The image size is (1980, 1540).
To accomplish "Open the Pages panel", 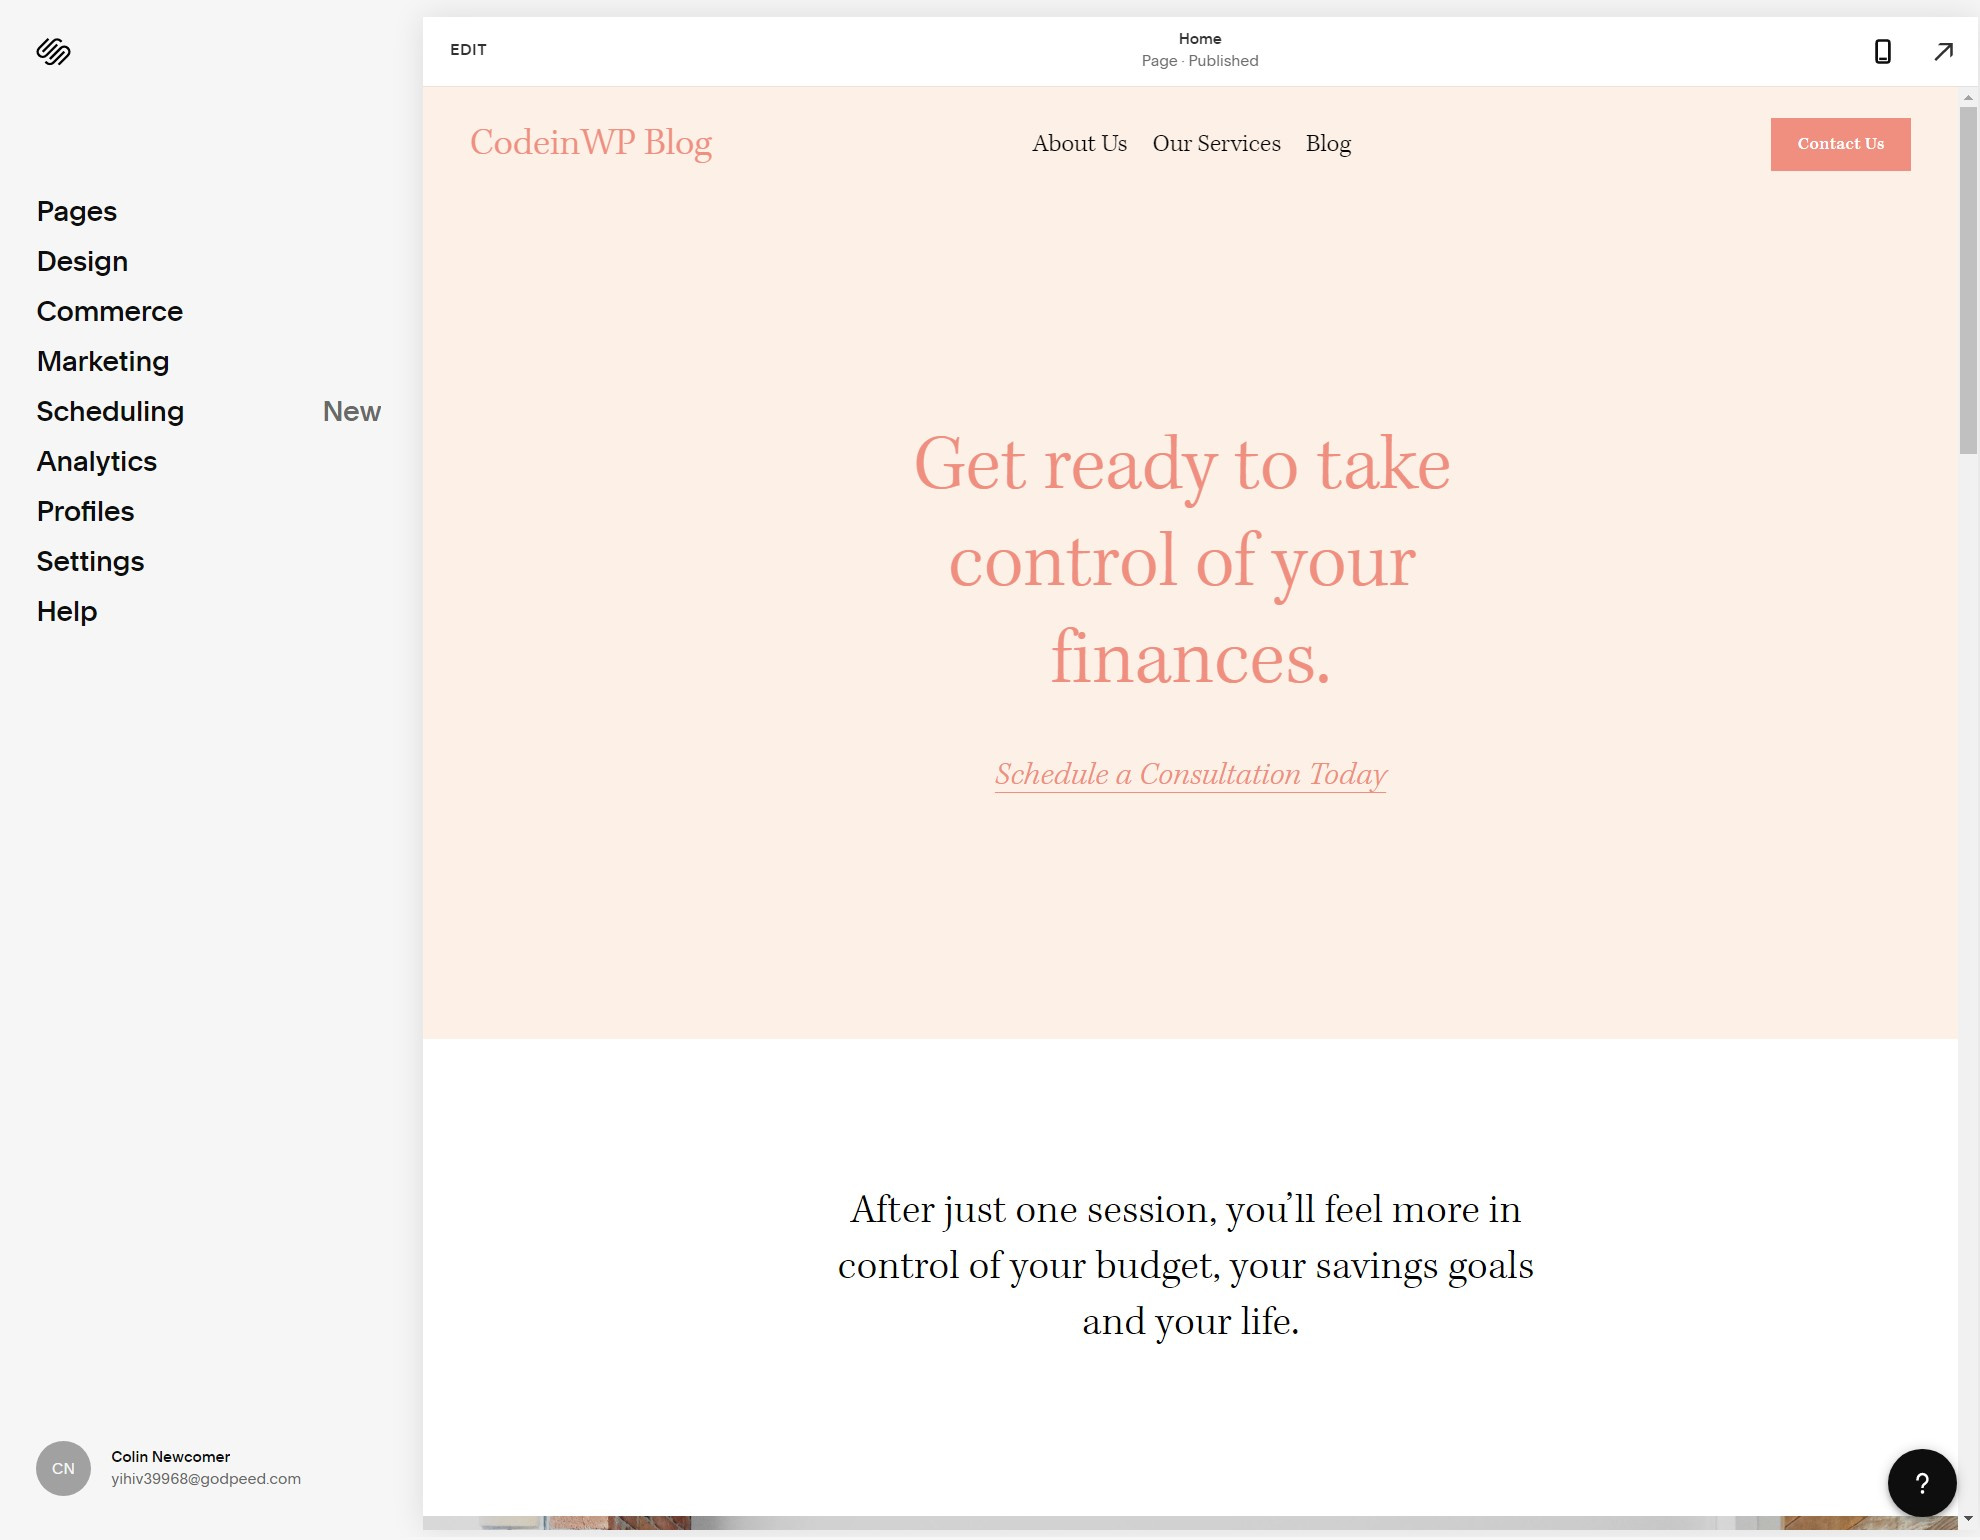I will pos(76,211).
